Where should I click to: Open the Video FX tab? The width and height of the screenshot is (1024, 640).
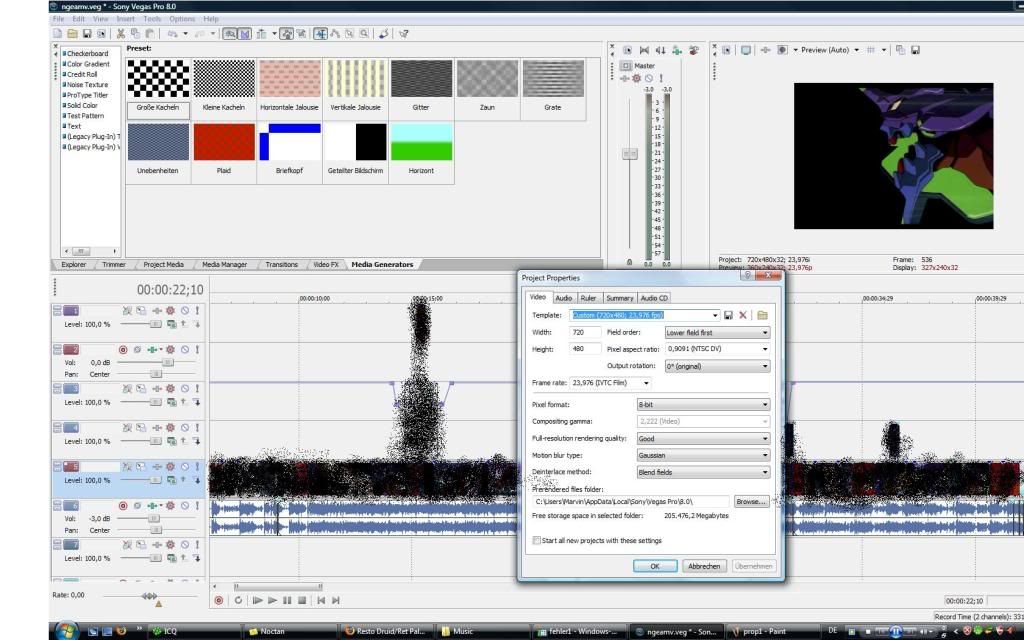click(x=326, y=264)
